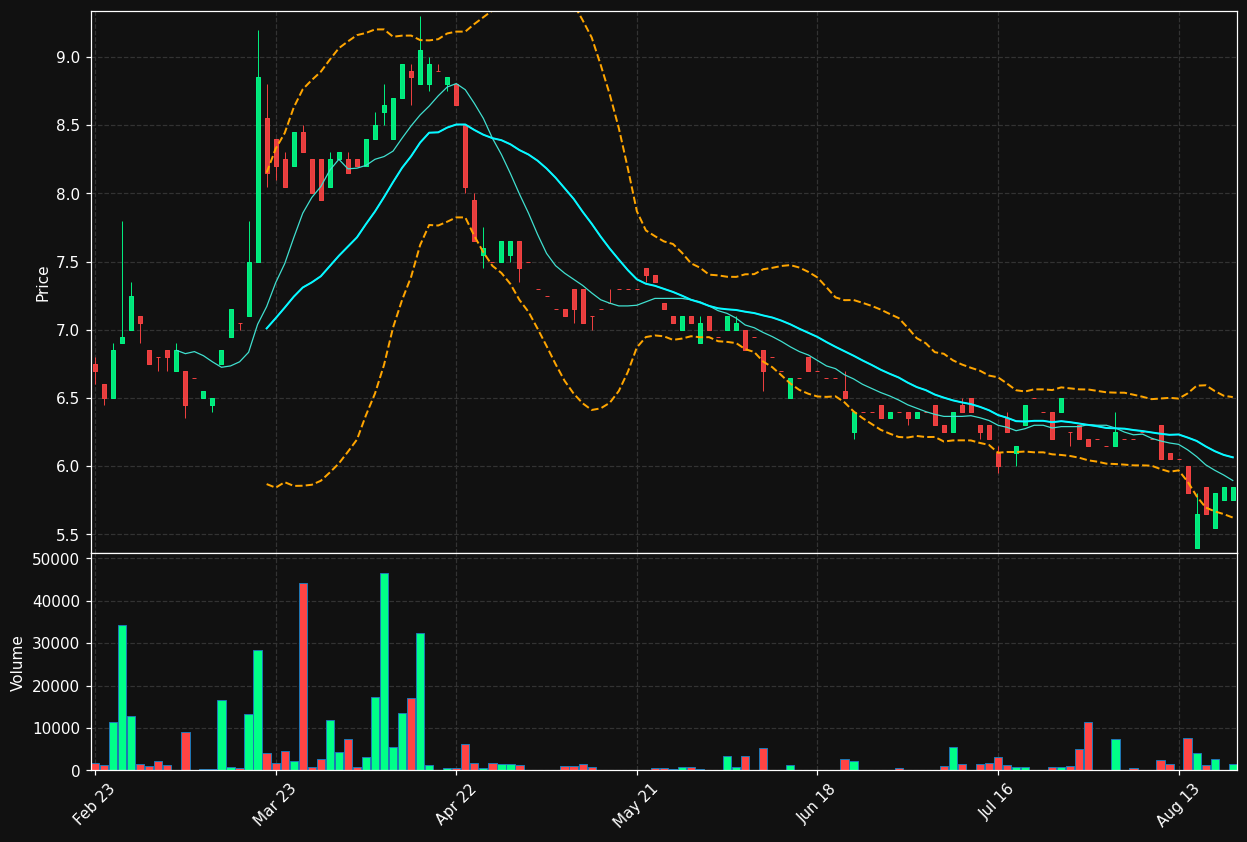Click the 'May 21' date label
1247x842 pixels.
point(635,804)
